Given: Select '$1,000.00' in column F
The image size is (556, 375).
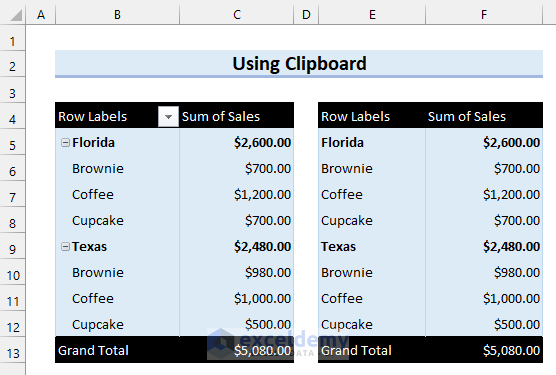Looking at the screenshot, I should (484, 298).
